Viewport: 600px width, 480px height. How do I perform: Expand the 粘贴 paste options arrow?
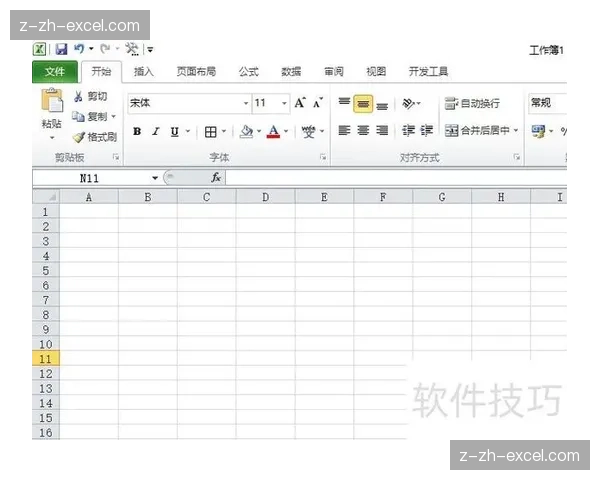(x=52, y=137)
